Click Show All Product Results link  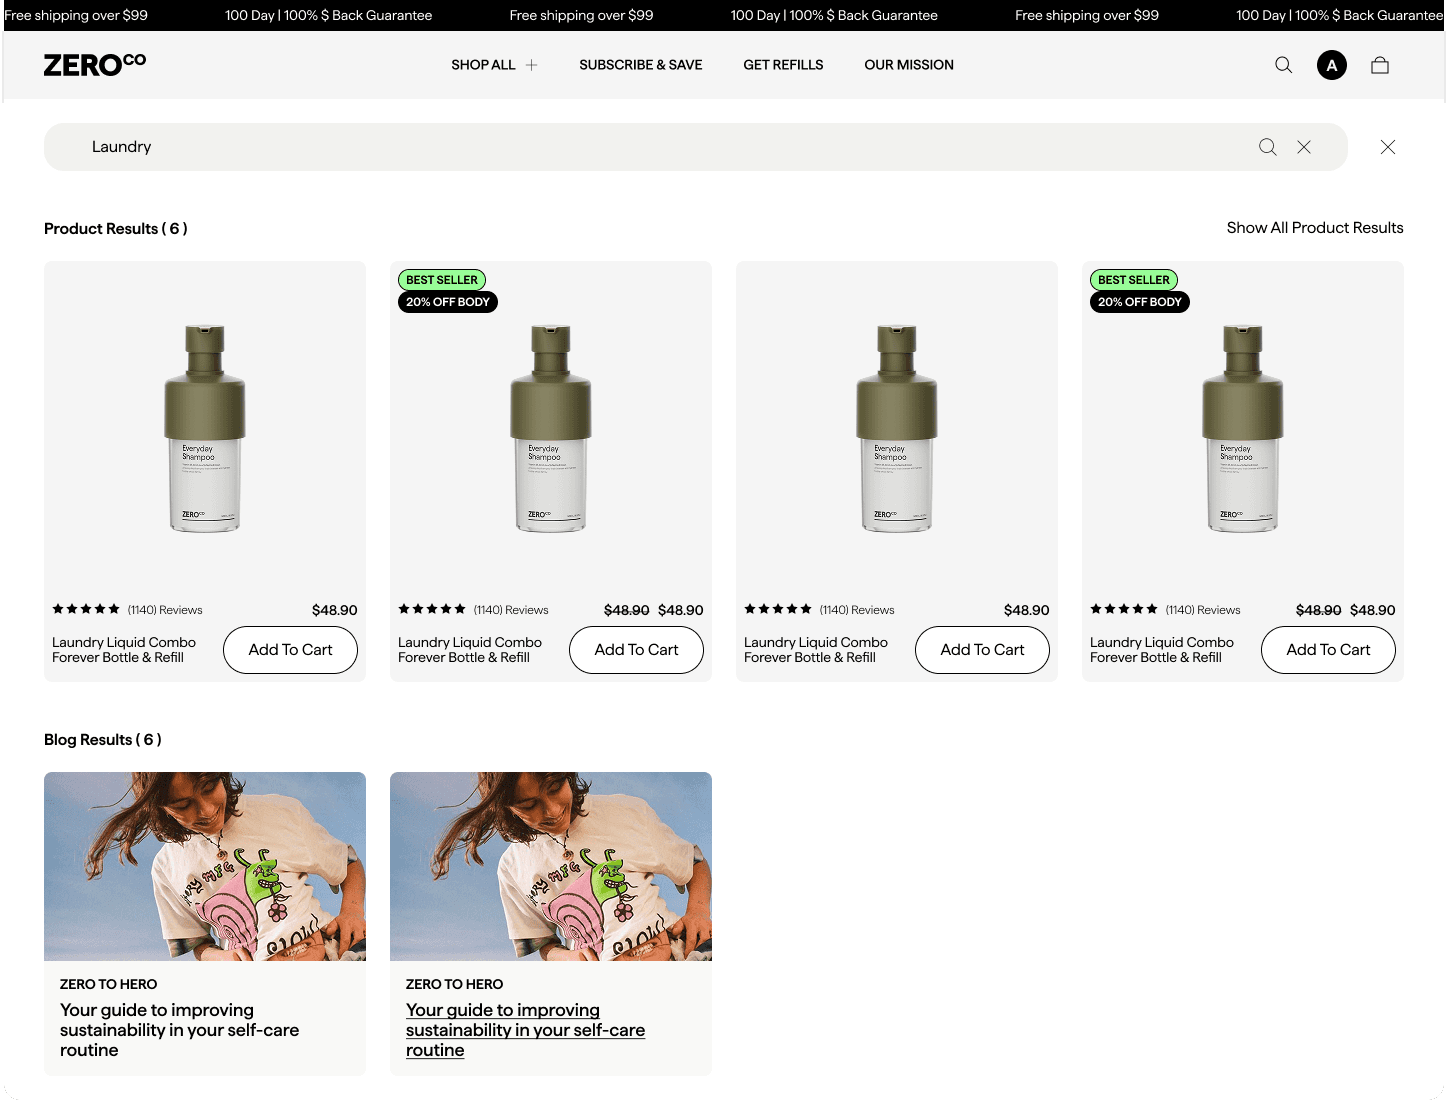1315,228
